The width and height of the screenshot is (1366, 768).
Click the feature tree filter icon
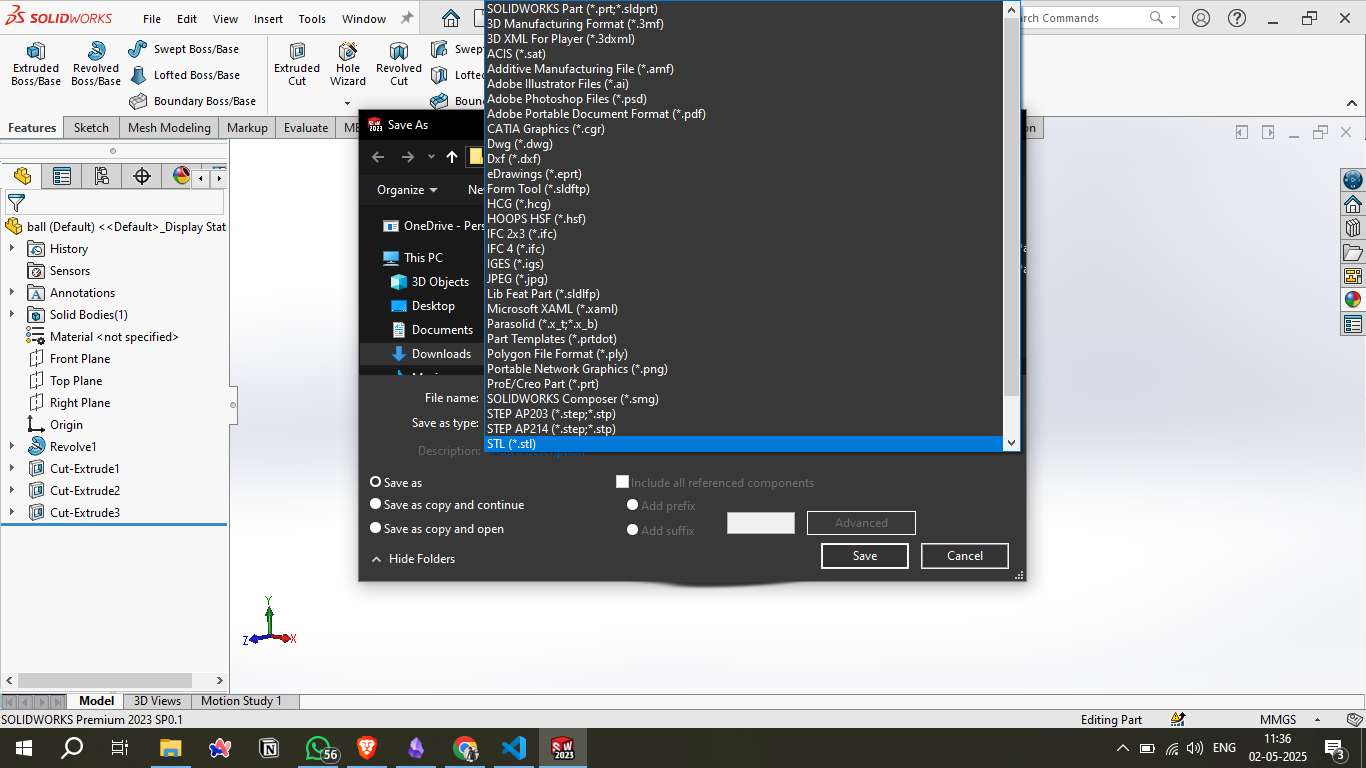[x=16, y=203]
